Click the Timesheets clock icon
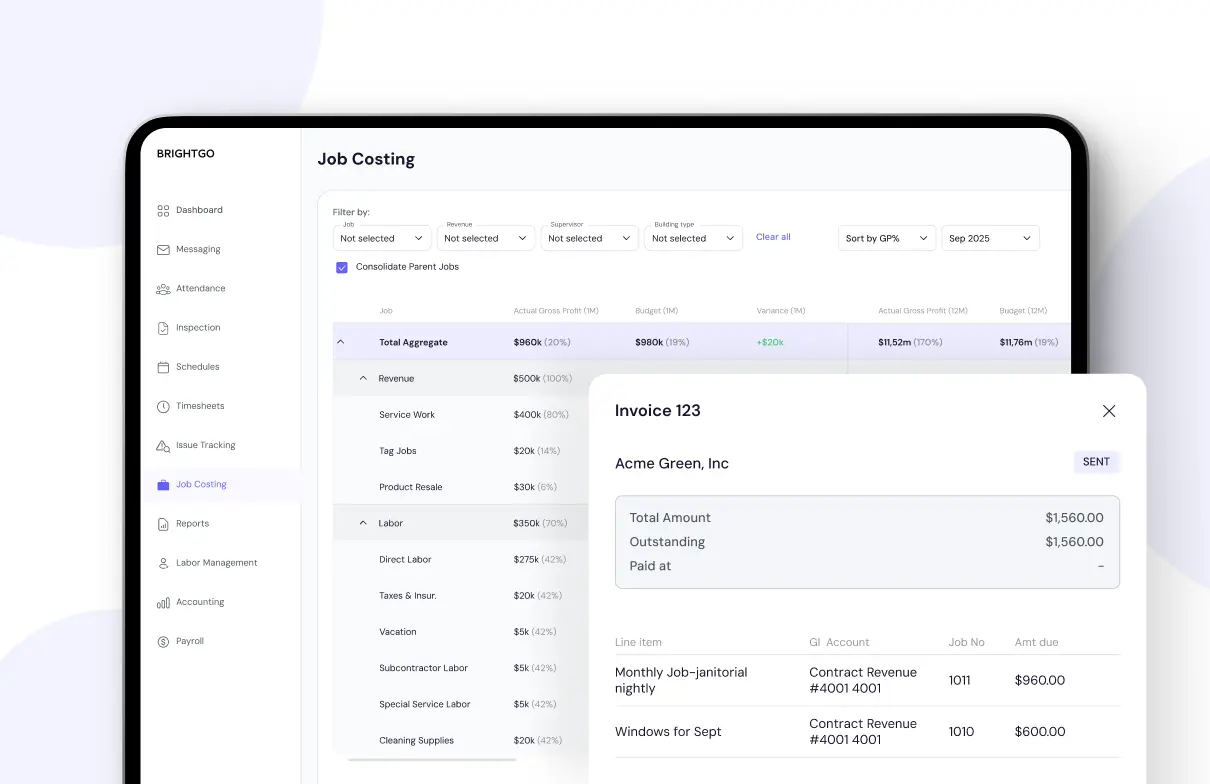Screen dimensions: 1210x784 click(163, 405)
